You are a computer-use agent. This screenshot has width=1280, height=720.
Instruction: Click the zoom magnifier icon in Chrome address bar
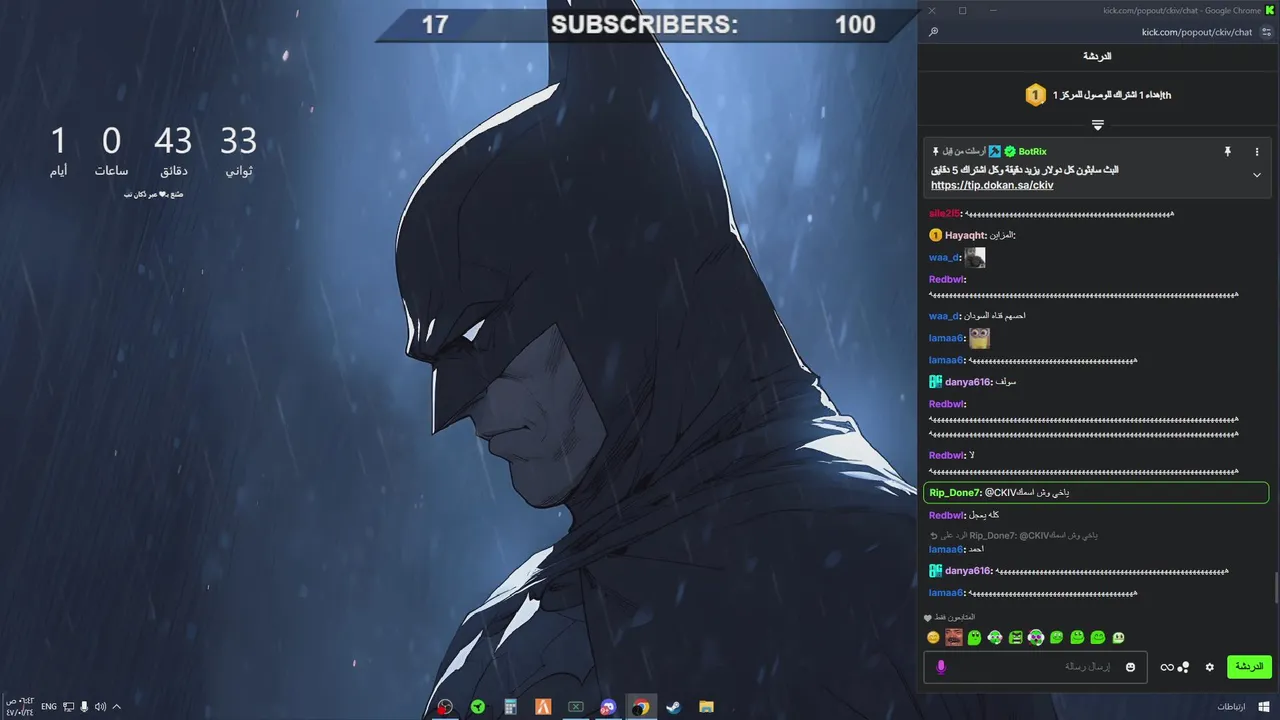click(x=933, y=32)
